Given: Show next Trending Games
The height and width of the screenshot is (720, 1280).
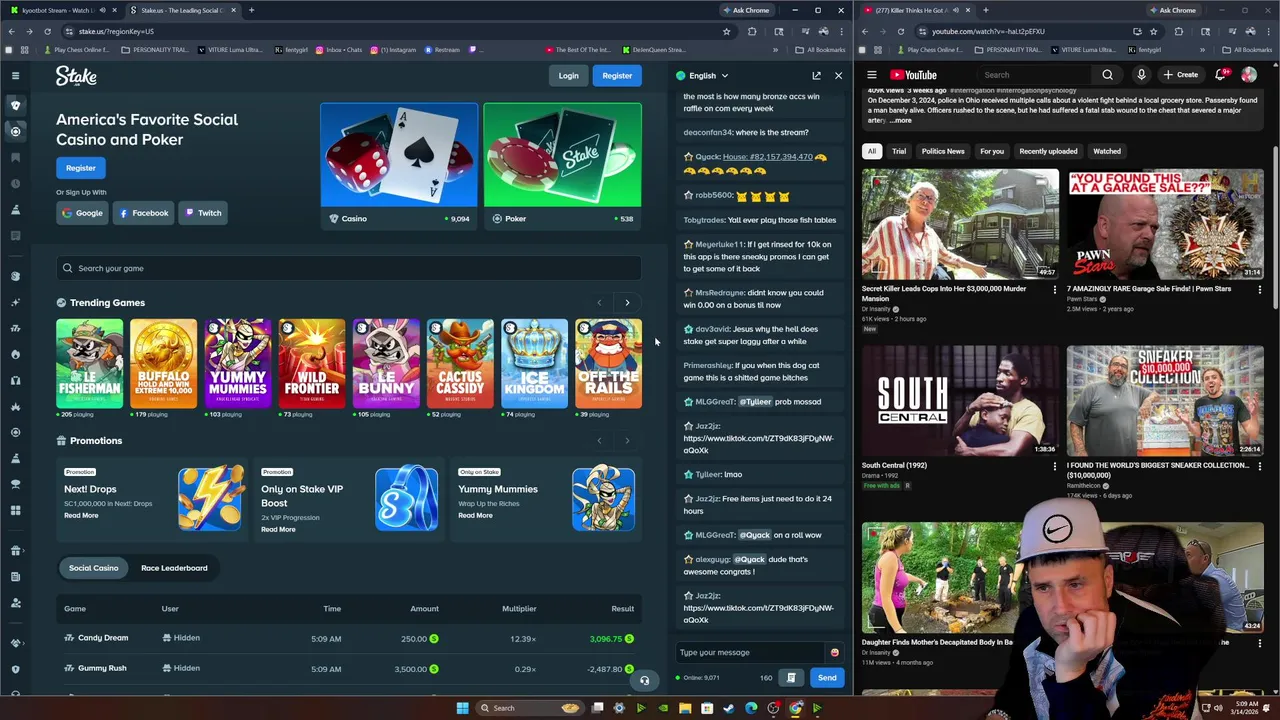Looking at the screenshot, I should coord(627,302).
